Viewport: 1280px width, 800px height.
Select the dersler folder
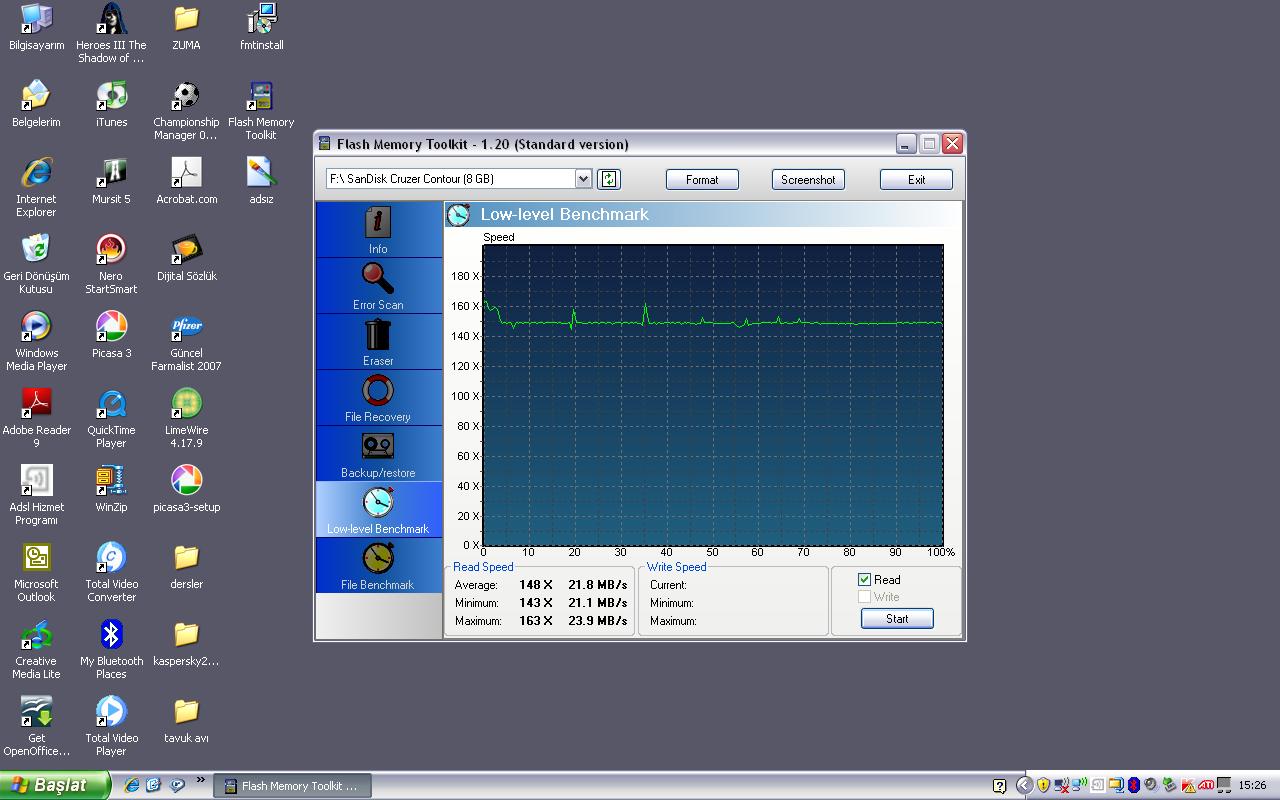point(186,566)
